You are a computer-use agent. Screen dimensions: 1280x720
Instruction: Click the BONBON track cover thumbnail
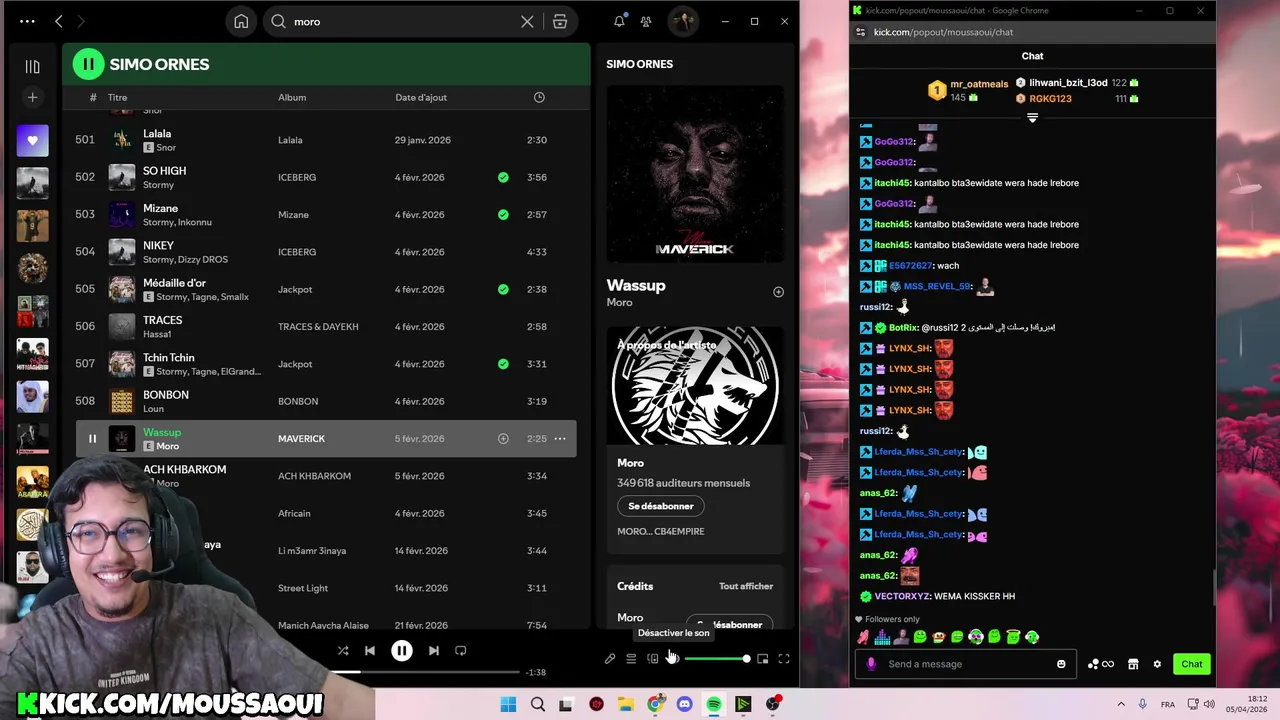(x=122, y=401)
